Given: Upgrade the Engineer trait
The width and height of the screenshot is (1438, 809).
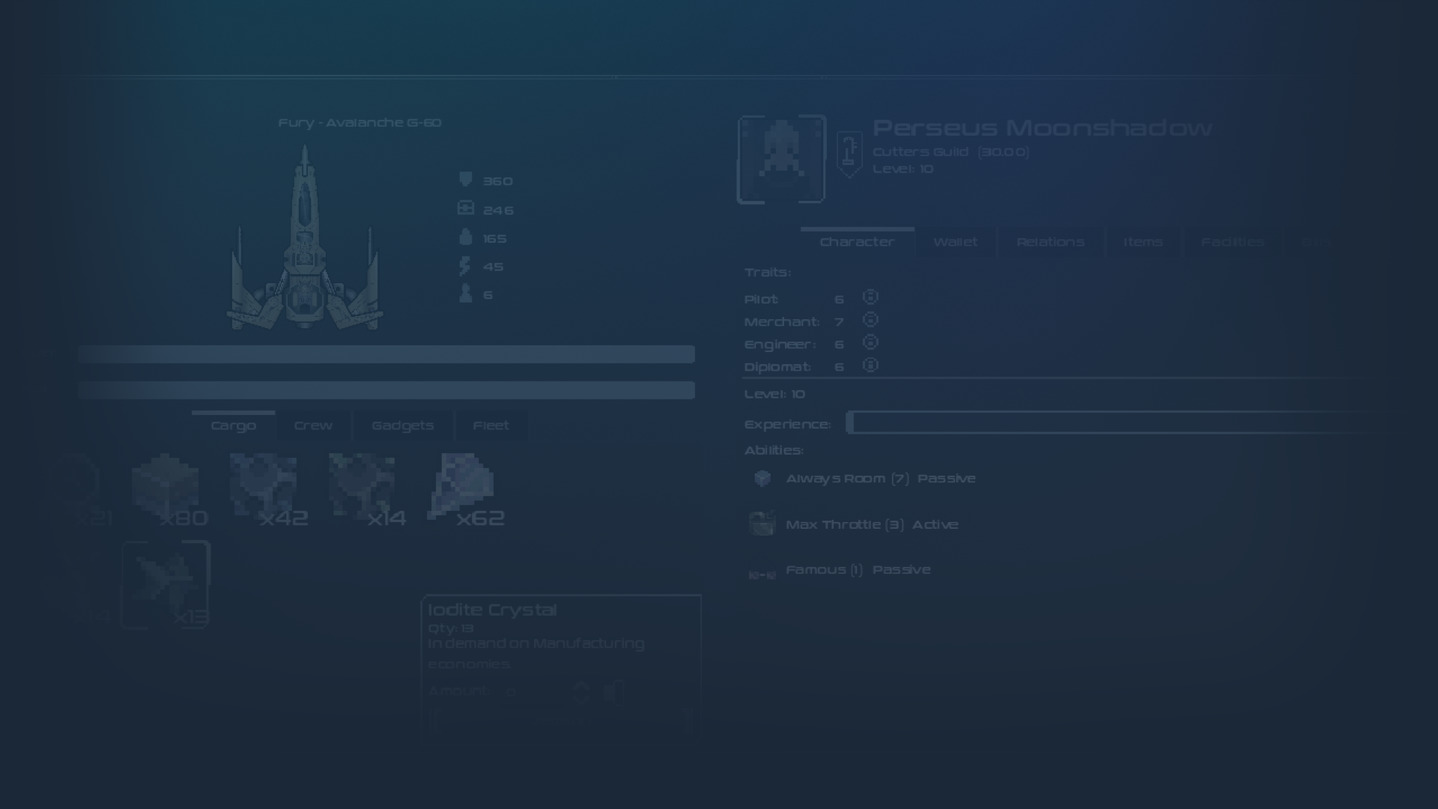Looking at the screenshot, I should pyautogui.click(x=870, y=343).
